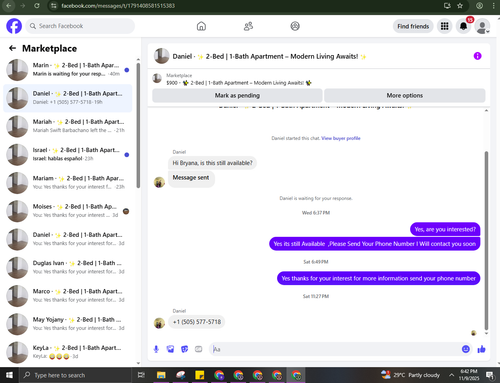Click Daniel's avatar in chat header
500x383 pixels.
click(x=161, y=56)
